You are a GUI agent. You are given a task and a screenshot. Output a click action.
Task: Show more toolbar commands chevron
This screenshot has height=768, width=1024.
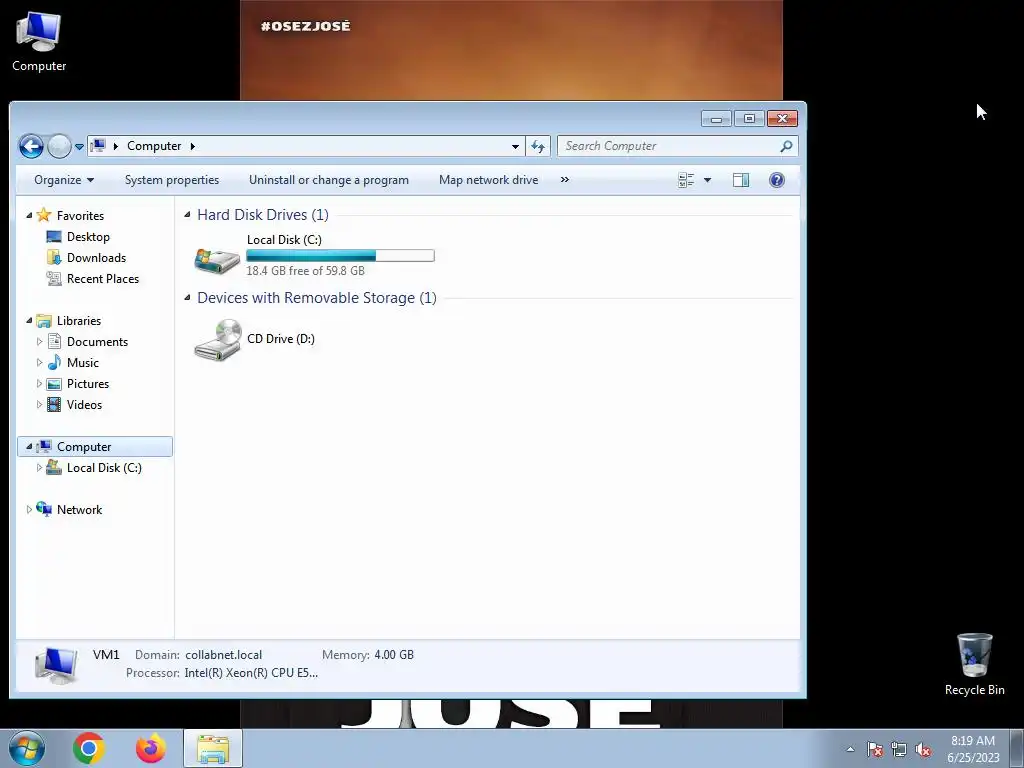point(565,180)
